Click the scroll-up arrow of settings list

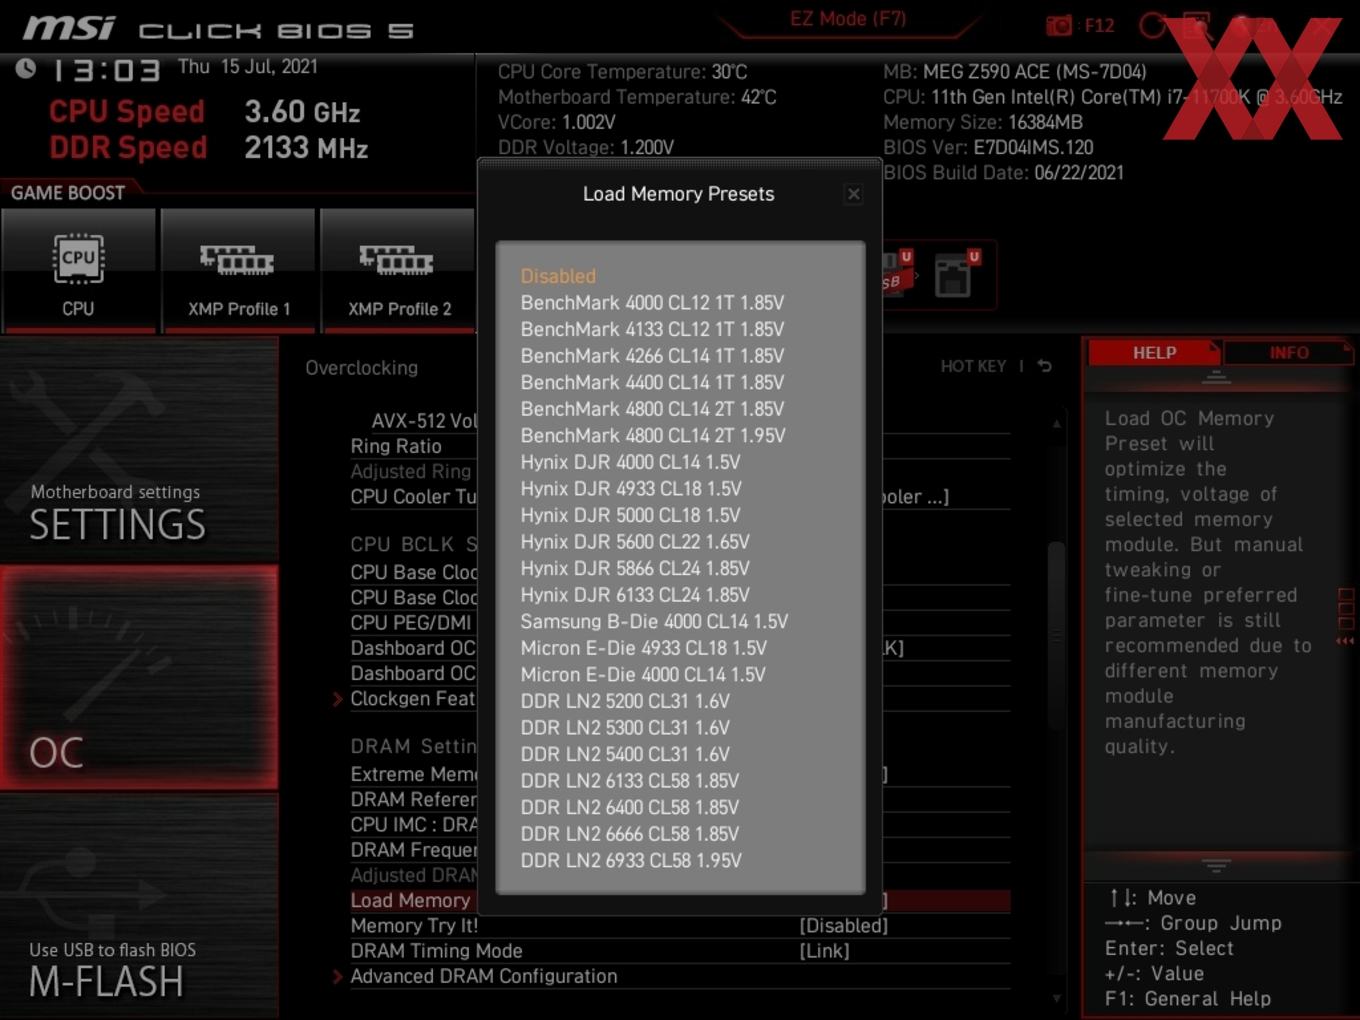(1057, 423)
